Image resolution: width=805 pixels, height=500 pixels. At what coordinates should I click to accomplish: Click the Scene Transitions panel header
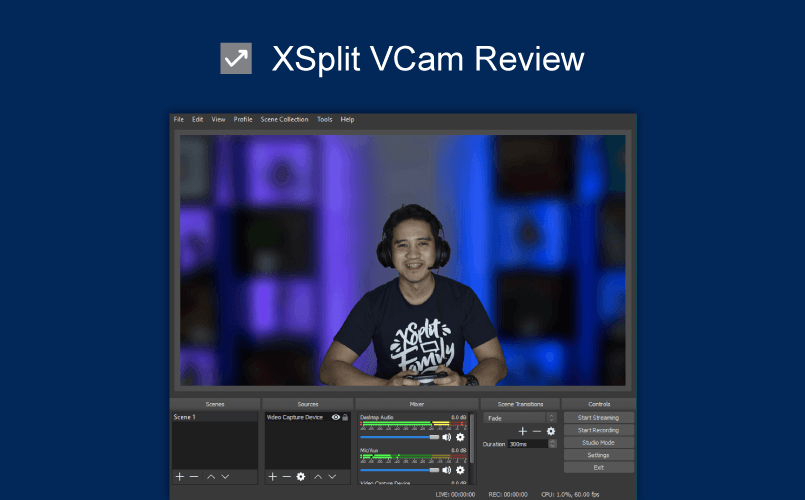click(520, 405)
